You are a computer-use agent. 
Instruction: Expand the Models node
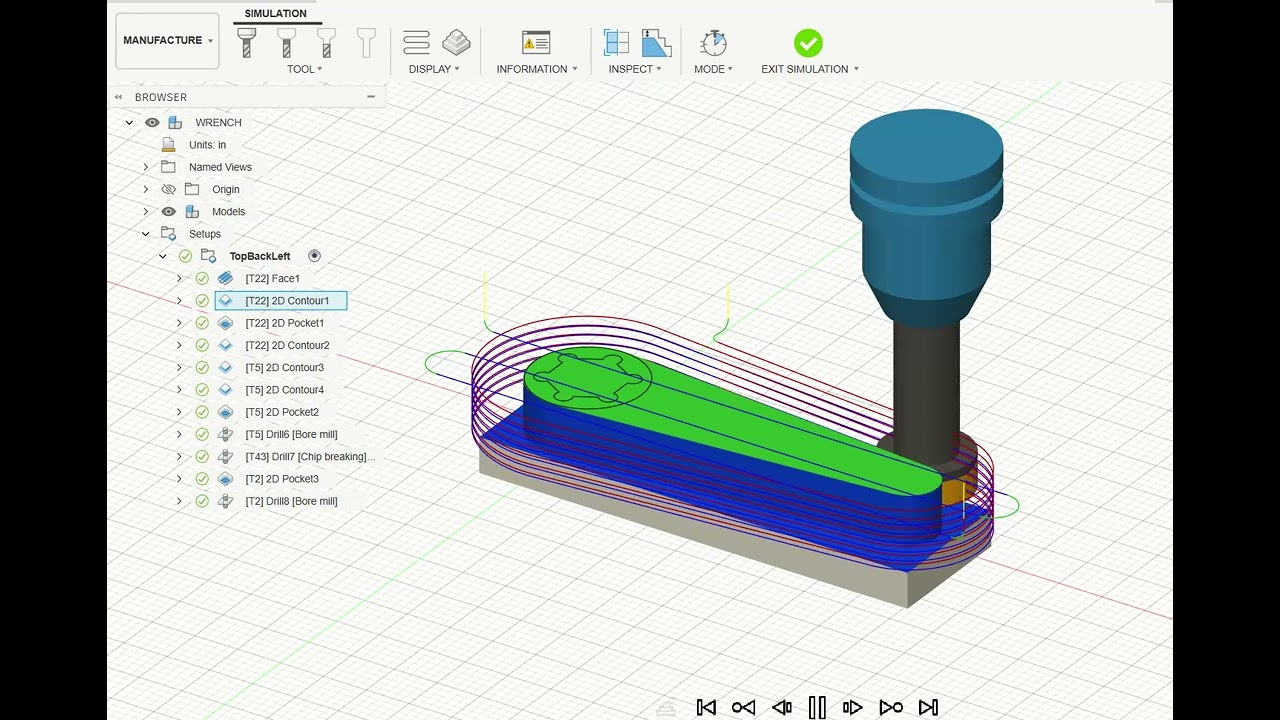pos(146,212)
